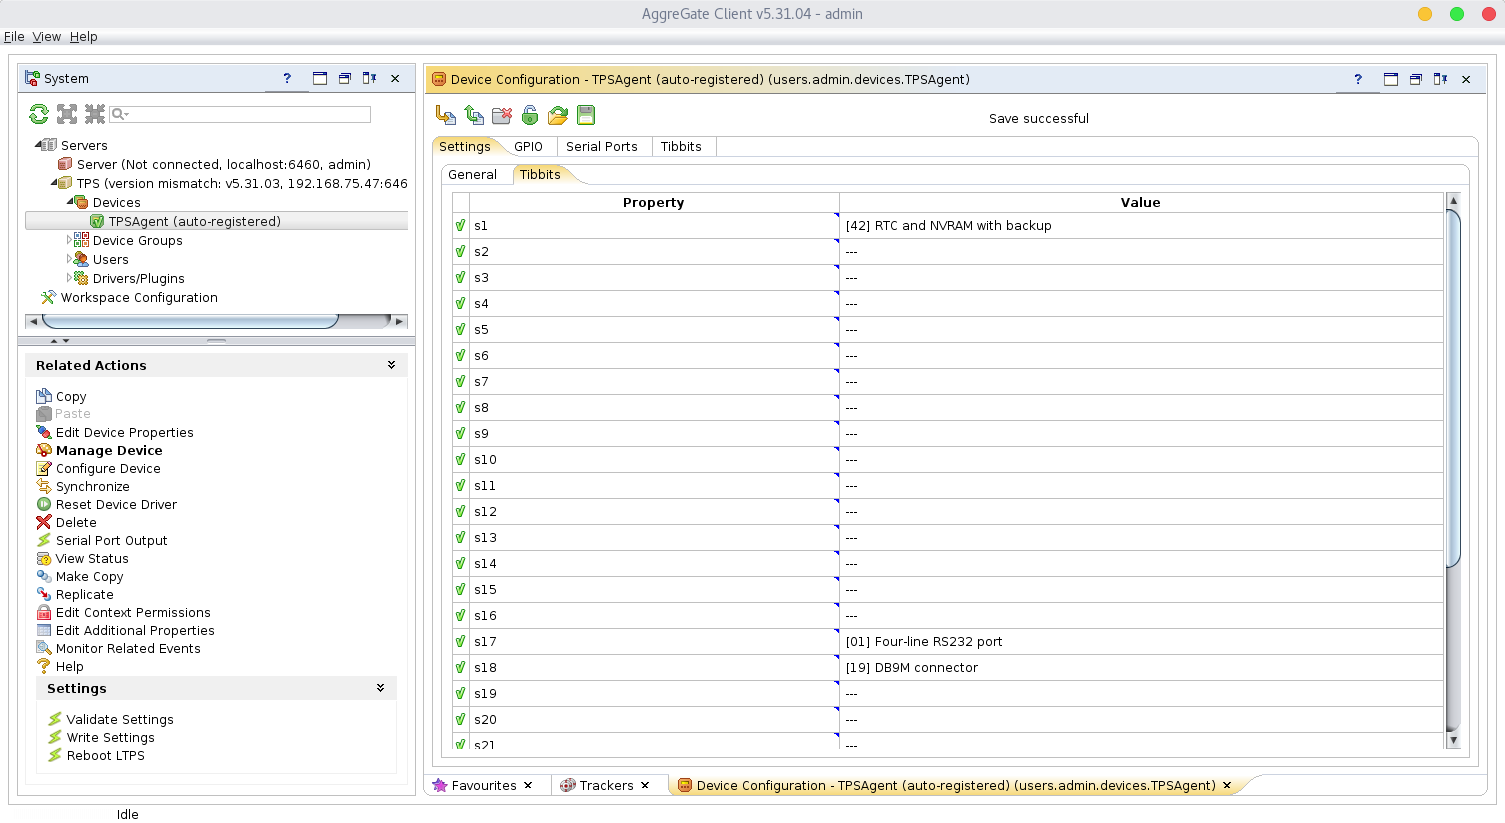Open help for the System panel
Image resolution: width=1505 pixels, height=823 pixels.
point(287,78)
